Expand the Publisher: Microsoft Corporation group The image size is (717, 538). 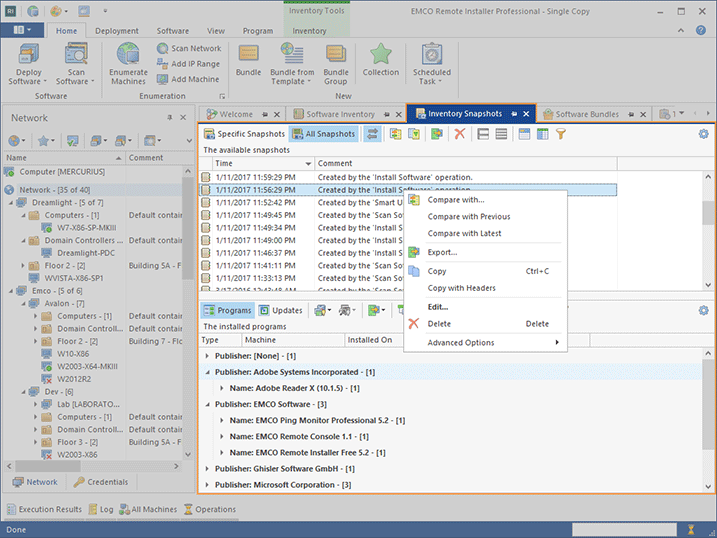pos(208,485)
